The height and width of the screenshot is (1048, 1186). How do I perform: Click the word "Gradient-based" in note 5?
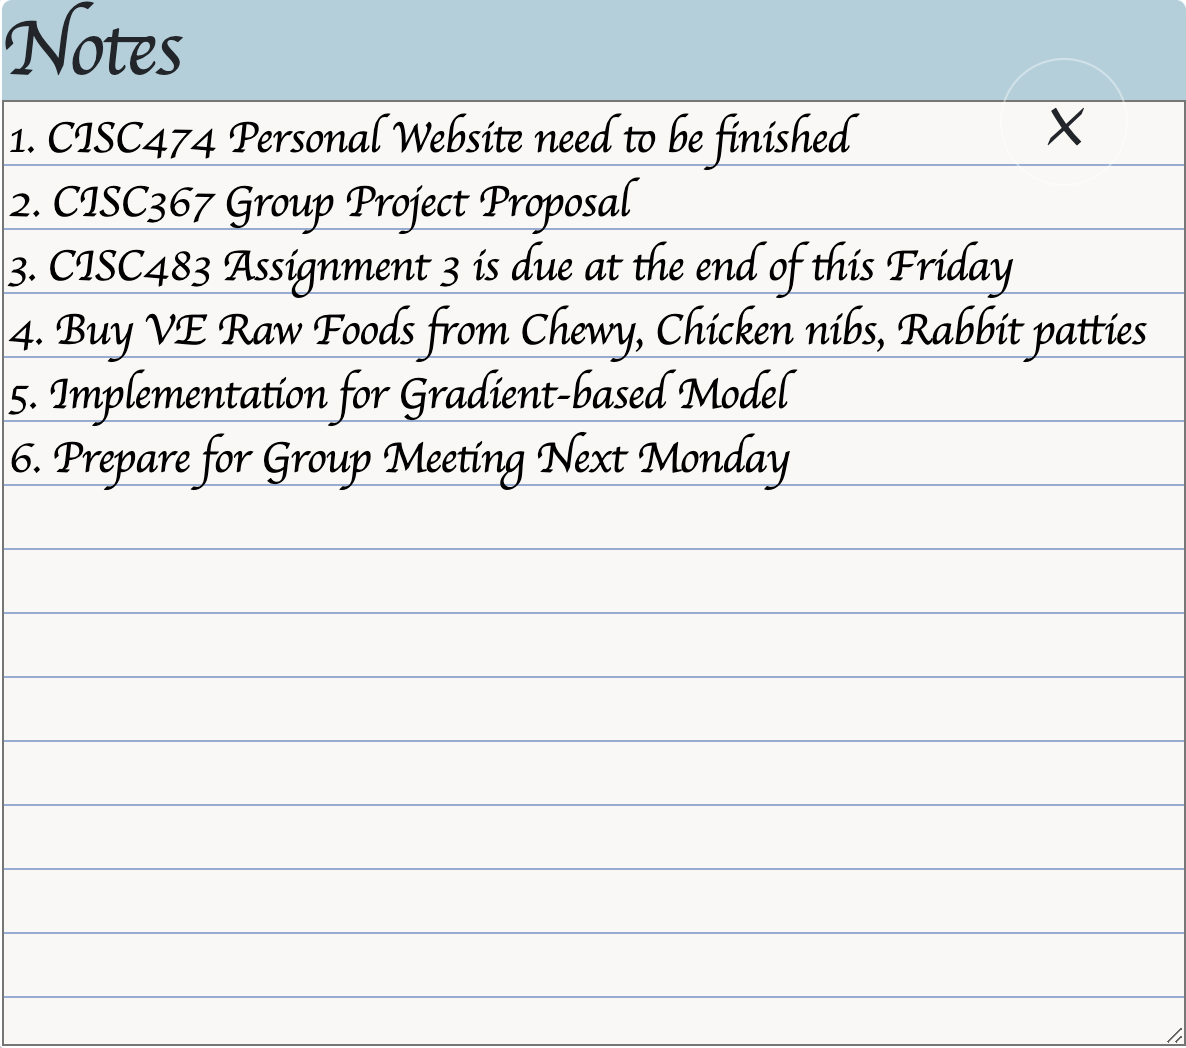coord(533,394)
